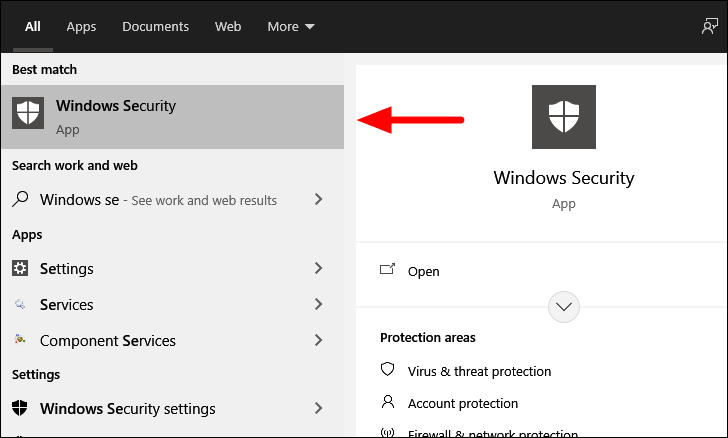Click the Services app icon
Viewport: 728px width, 438px height.
[20, 304]
